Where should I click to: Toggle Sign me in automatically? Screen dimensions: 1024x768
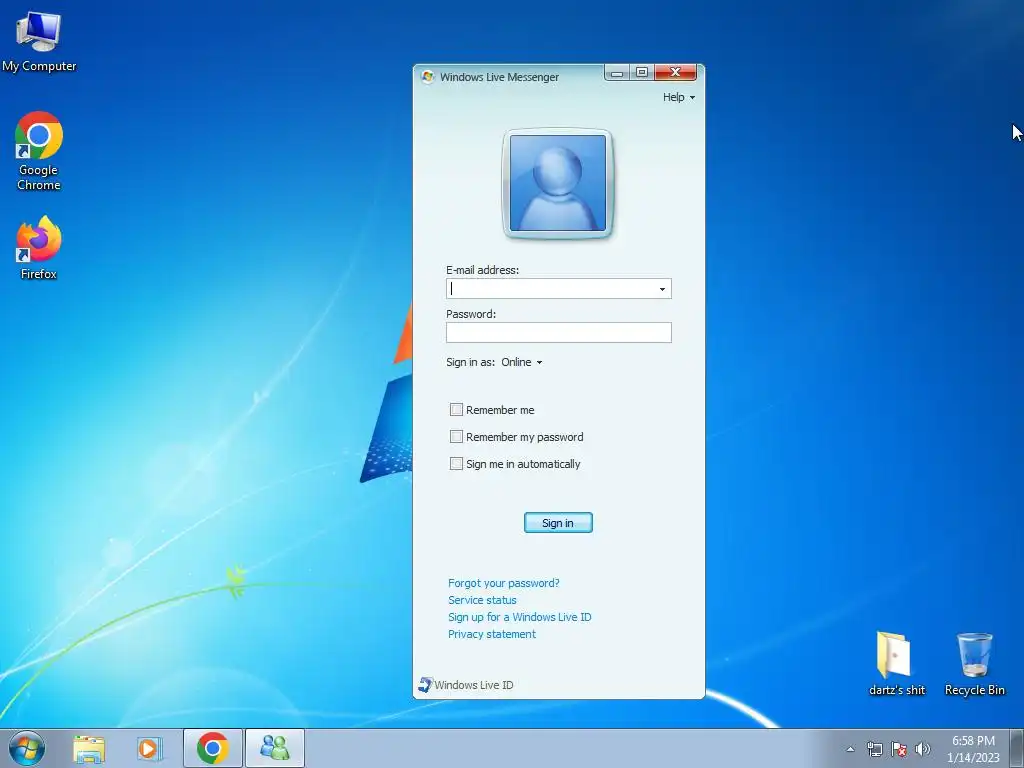pyautogui.click(x=456, y=464)
